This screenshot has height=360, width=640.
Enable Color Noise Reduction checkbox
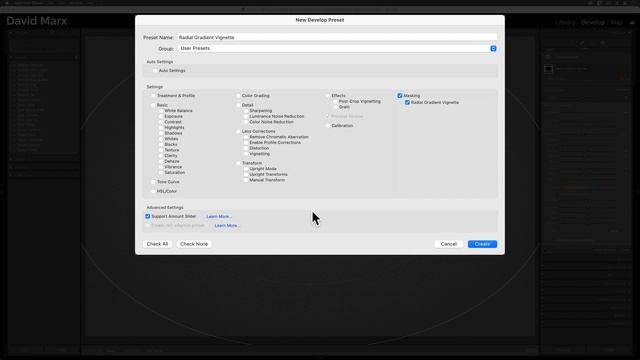[246, 122]
